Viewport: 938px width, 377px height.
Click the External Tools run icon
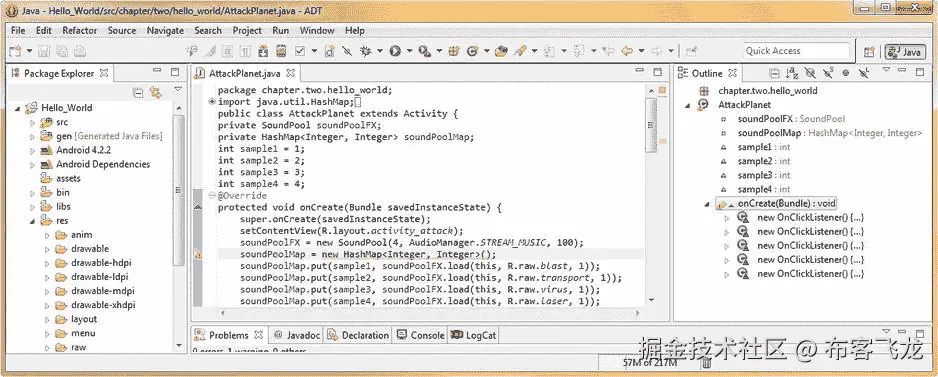[x=425, y=51]
